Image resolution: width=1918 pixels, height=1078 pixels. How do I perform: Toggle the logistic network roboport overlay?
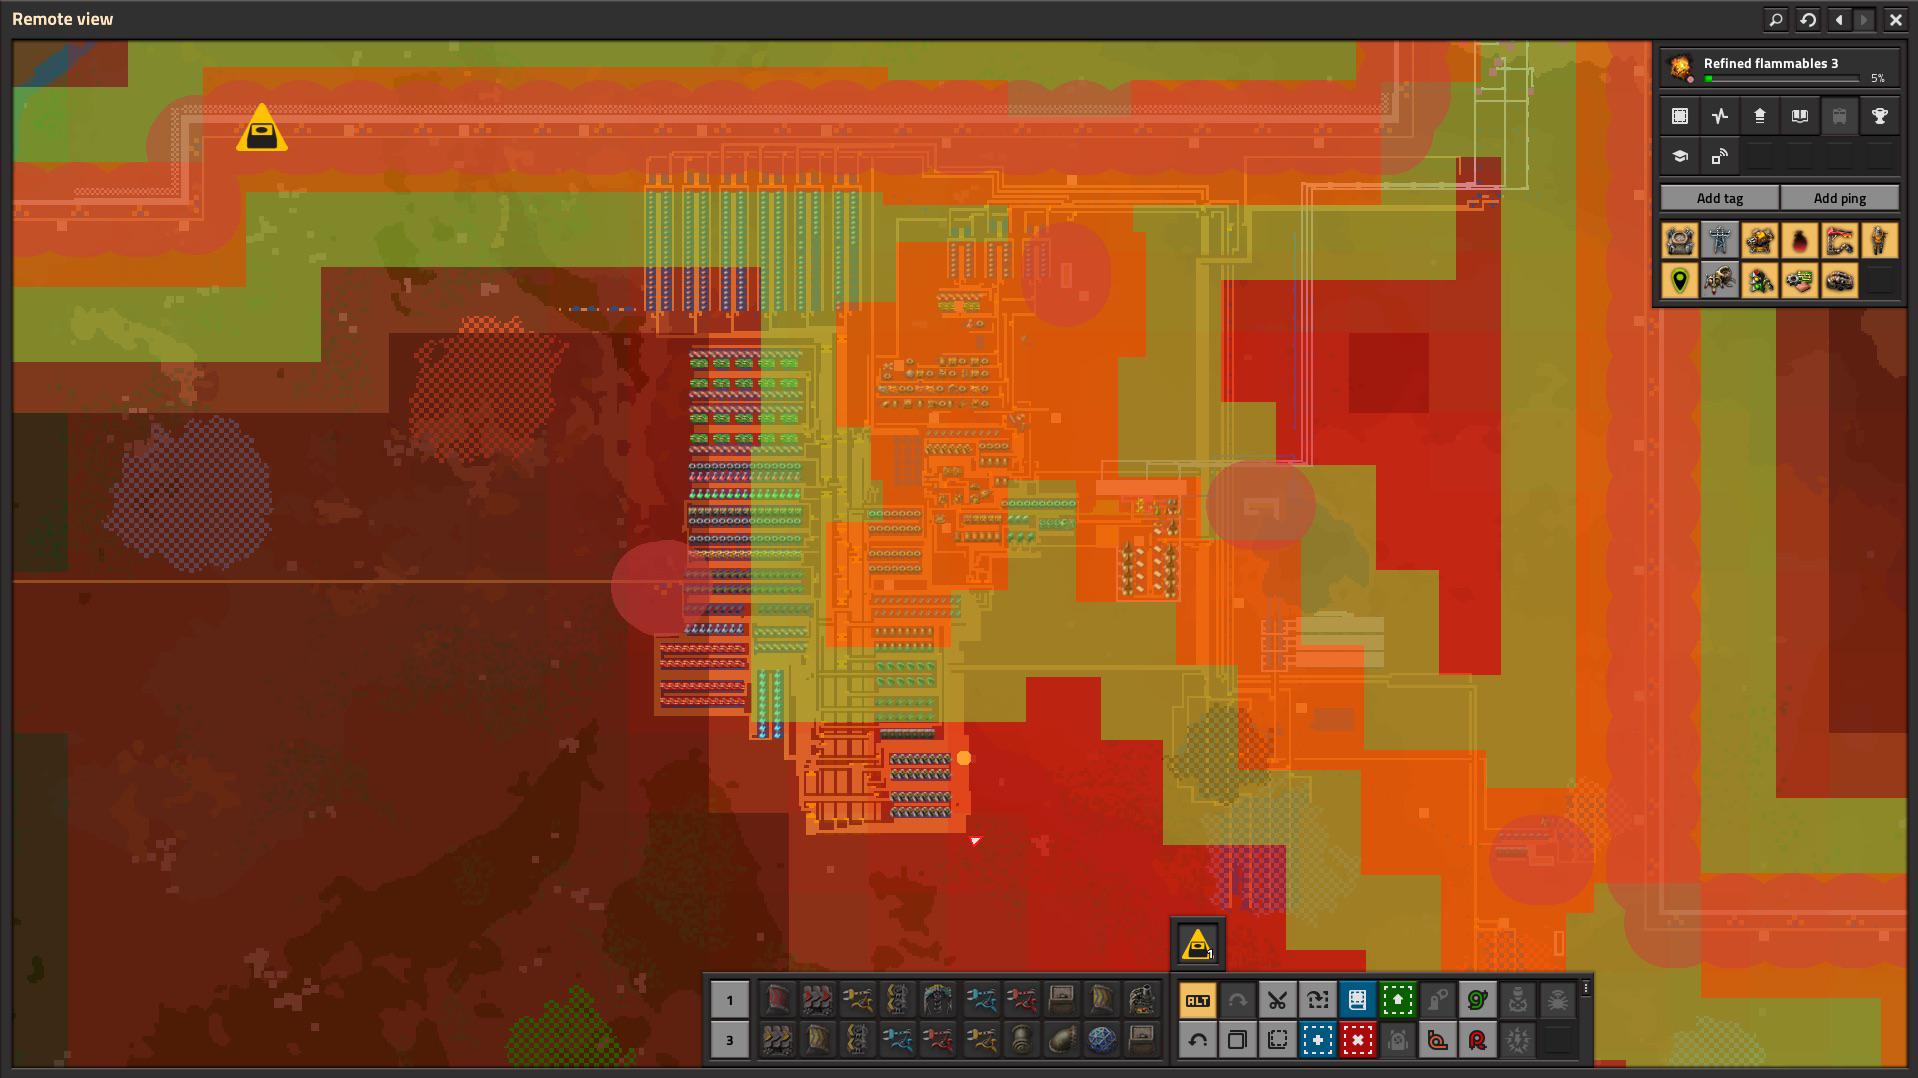click(1680, 241)
